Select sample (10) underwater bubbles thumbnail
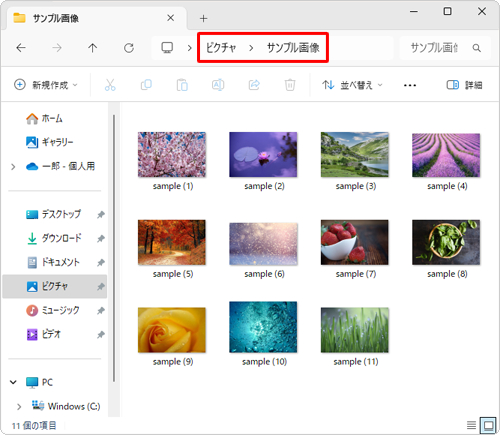 coord(263,327)
